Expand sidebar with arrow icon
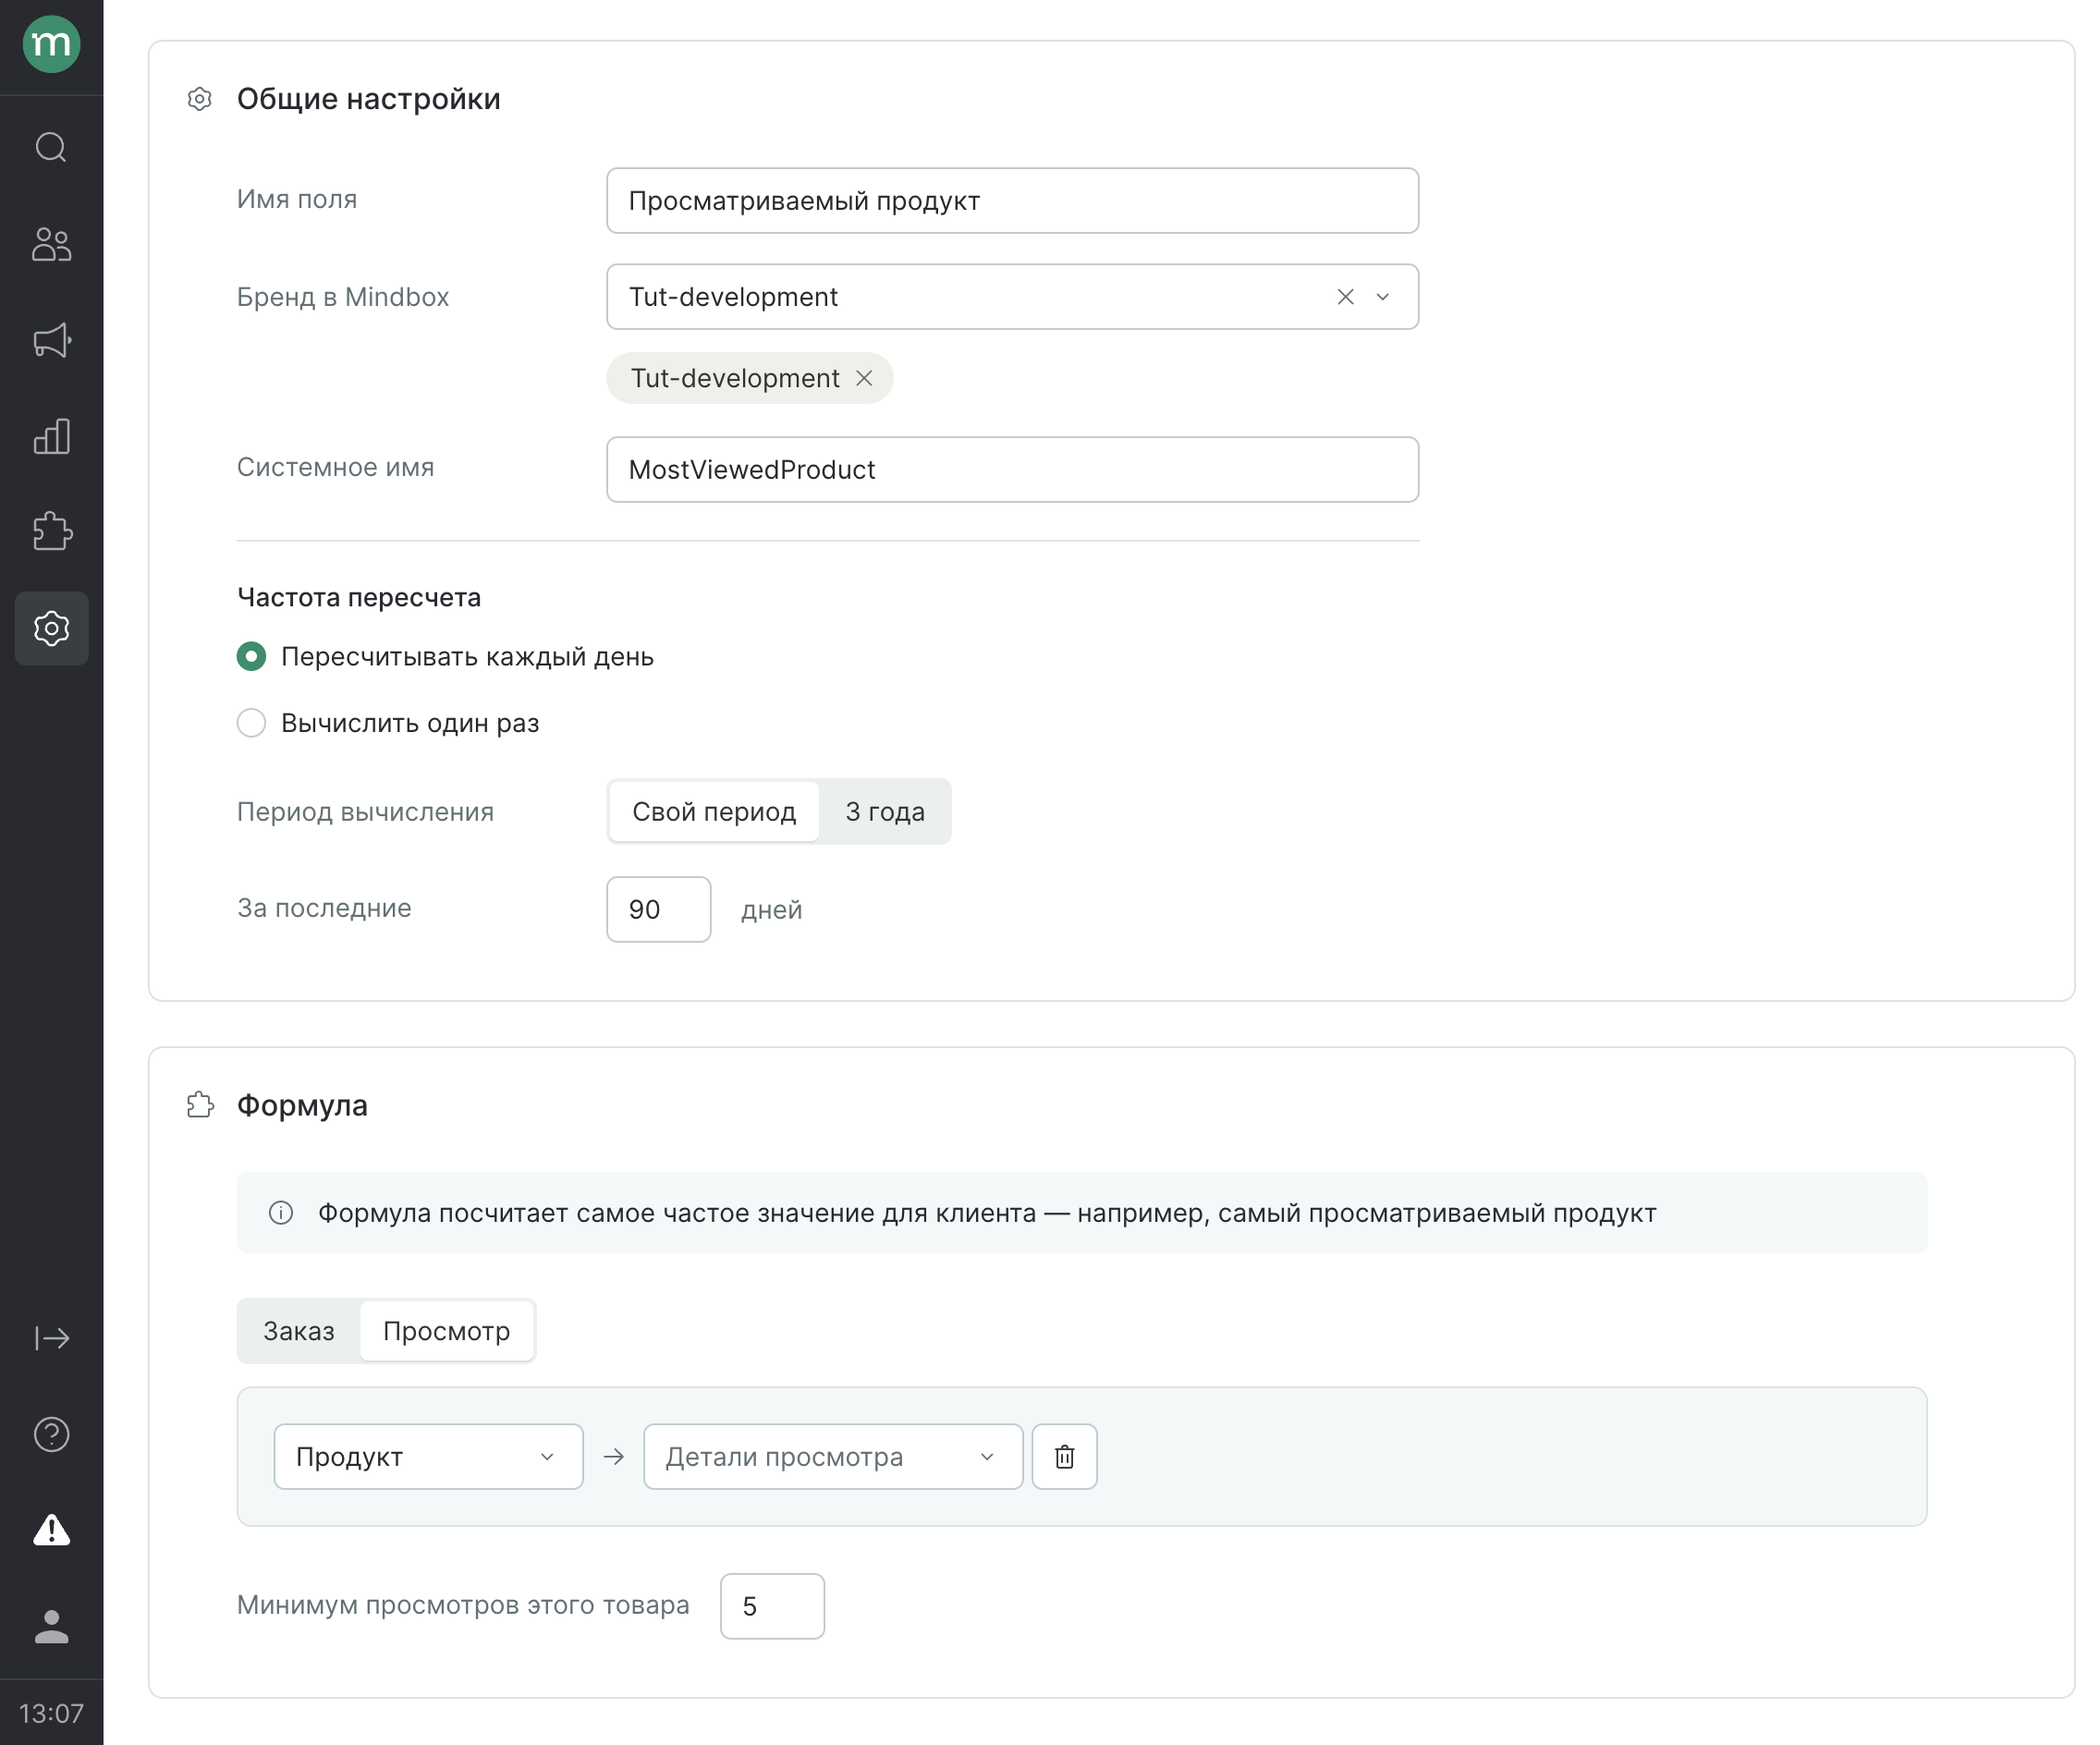The height and width of the screenshot is (1745, 2100). pyautogui.click(x=51, y=1338)
